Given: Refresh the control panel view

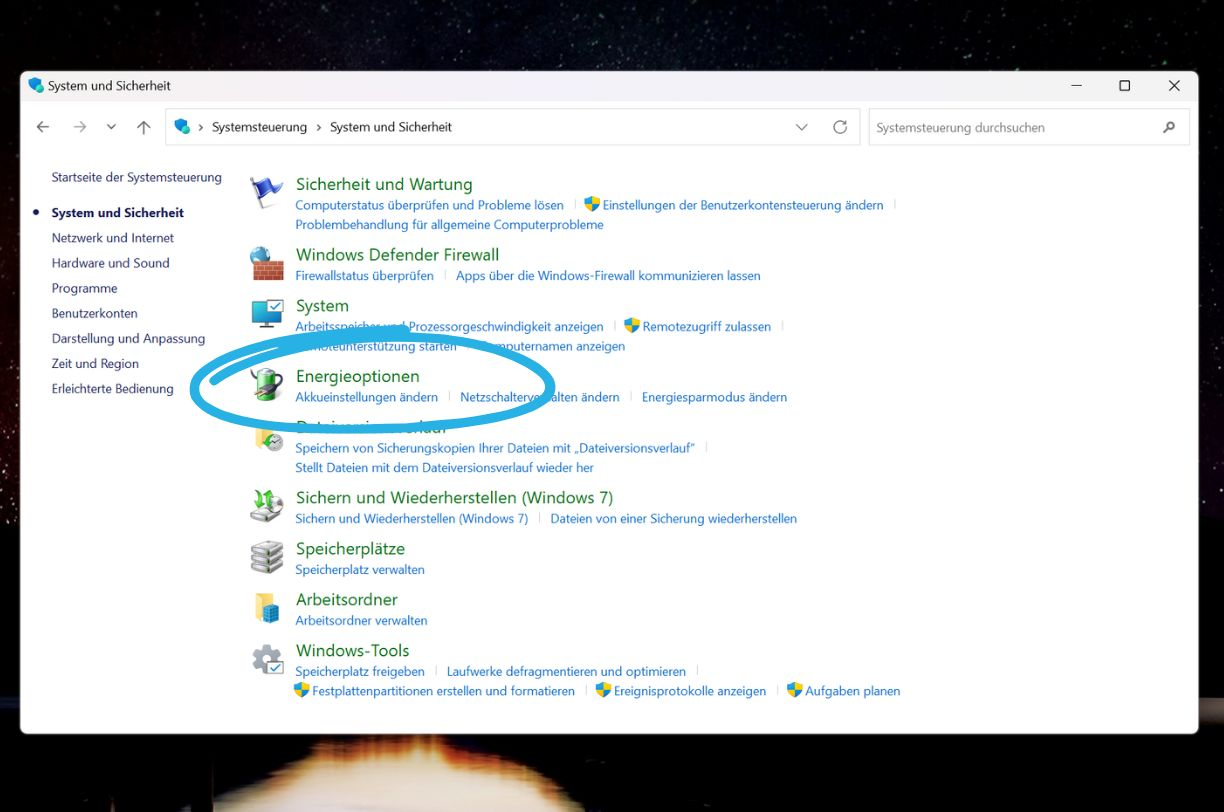Looking at the screenshot, I should tap(840, 127).
